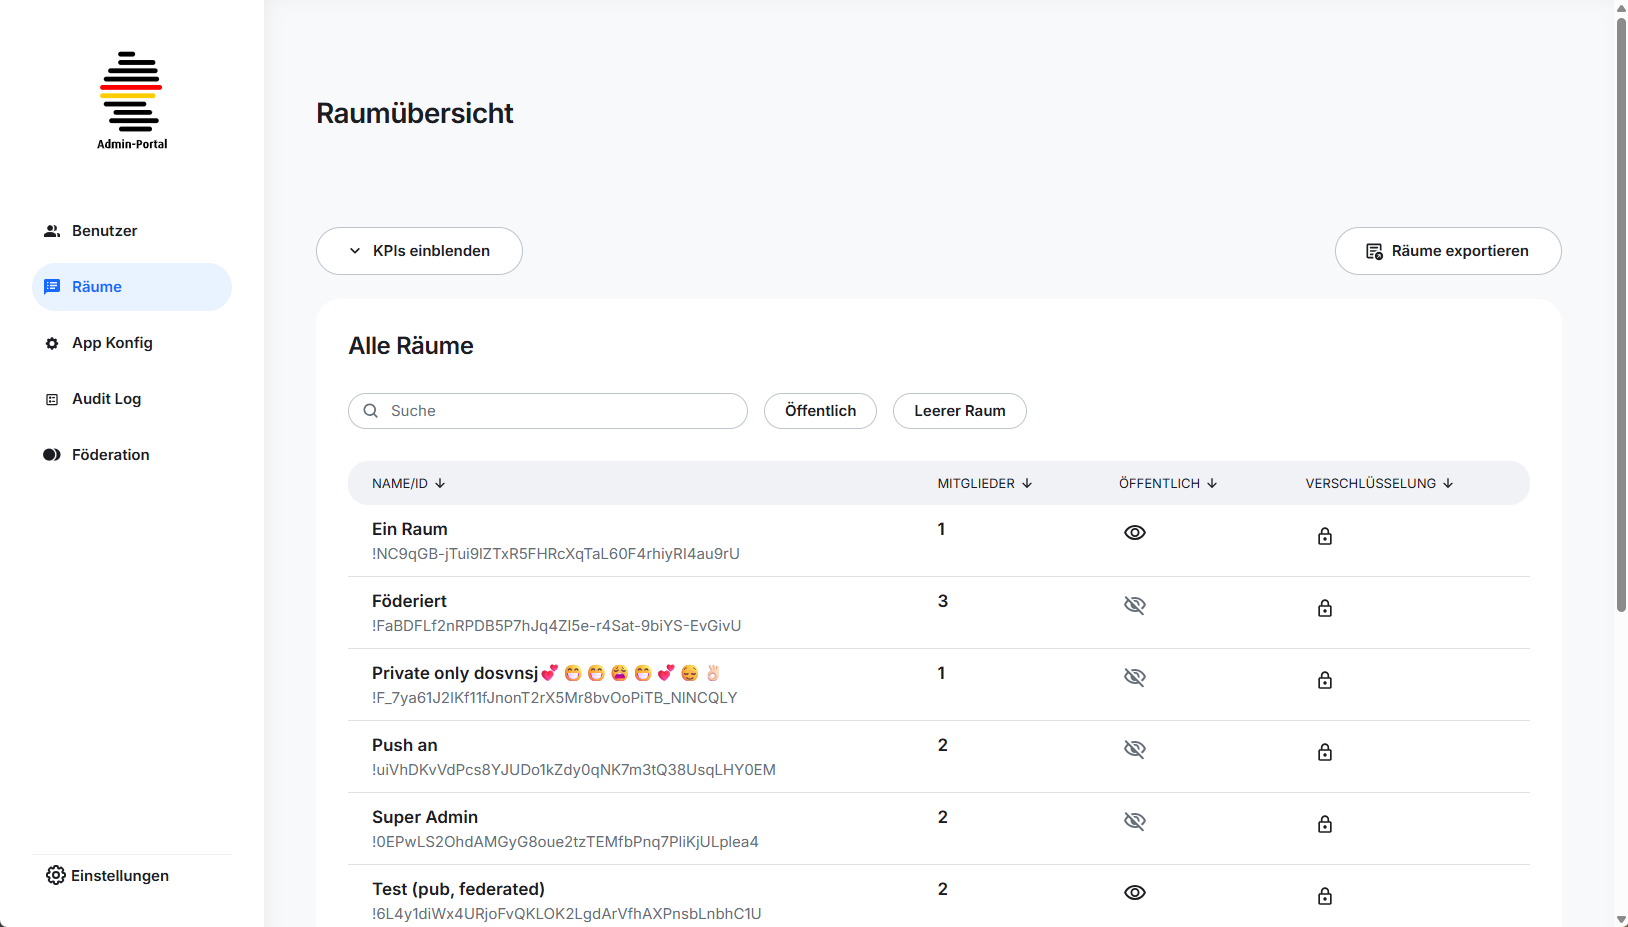
Task: Click room ID !FaBDFLf2nRPDB5P7hJq4ZI5e-r4Sat-9biYS-EvGivU
Action: pyautogui.click(x=557, y=626)
